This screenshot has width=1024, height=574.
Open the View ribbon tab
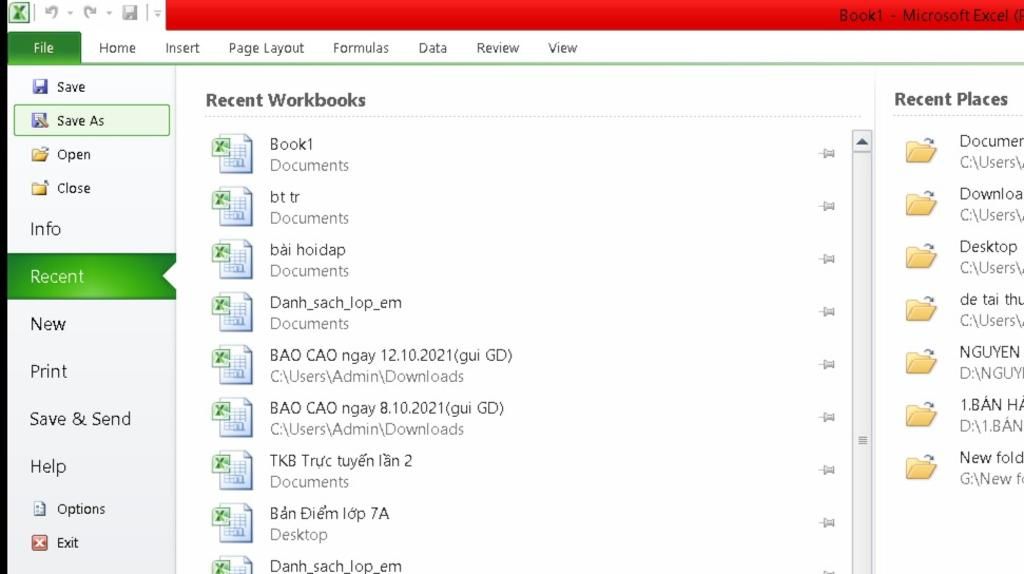click(x=562, y=48)
